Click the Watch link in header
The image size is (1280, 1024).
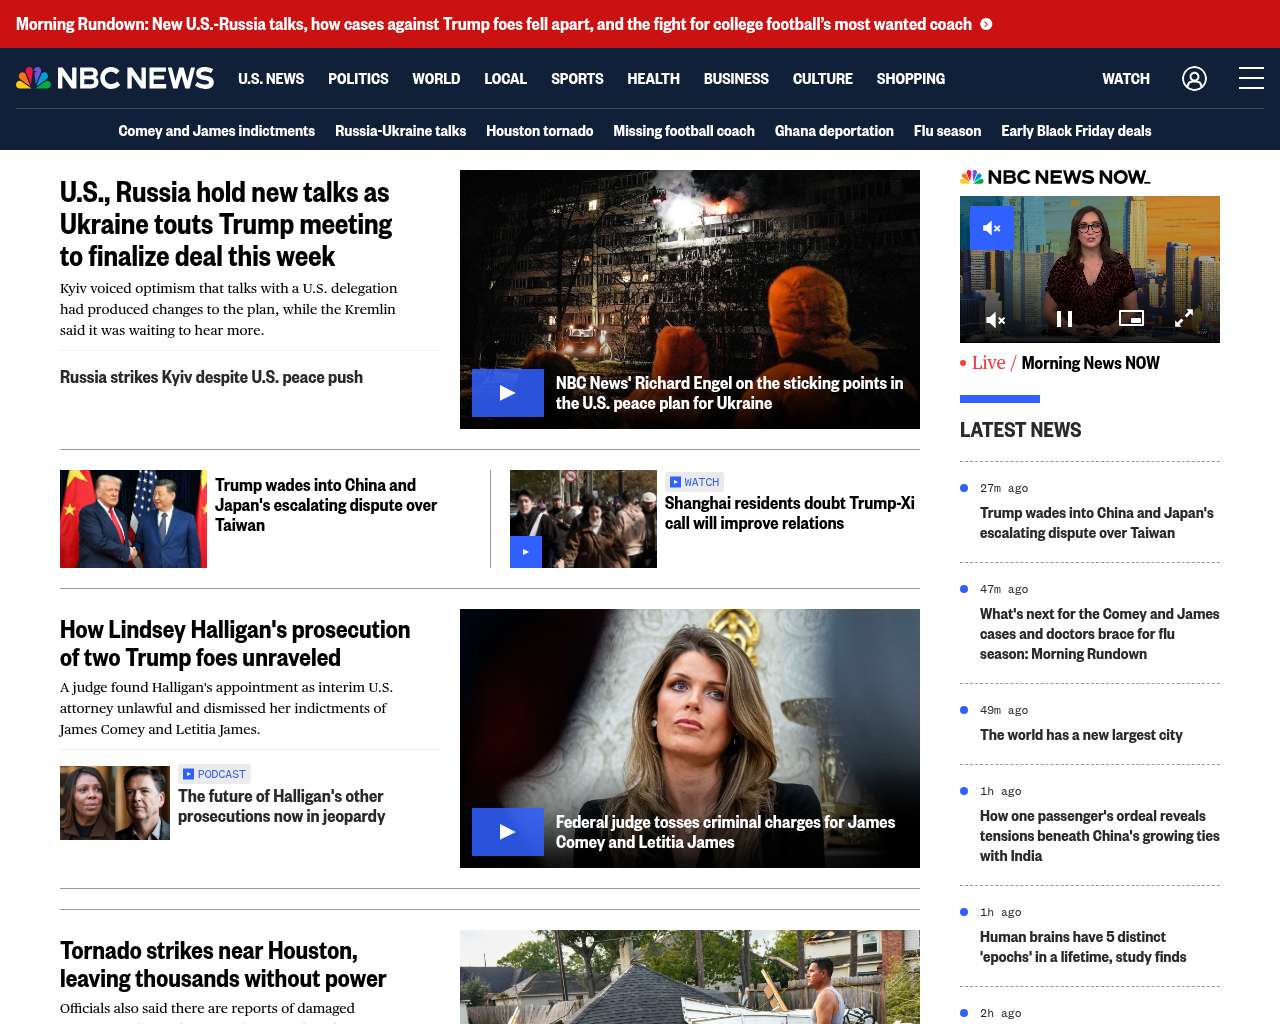1125,78
